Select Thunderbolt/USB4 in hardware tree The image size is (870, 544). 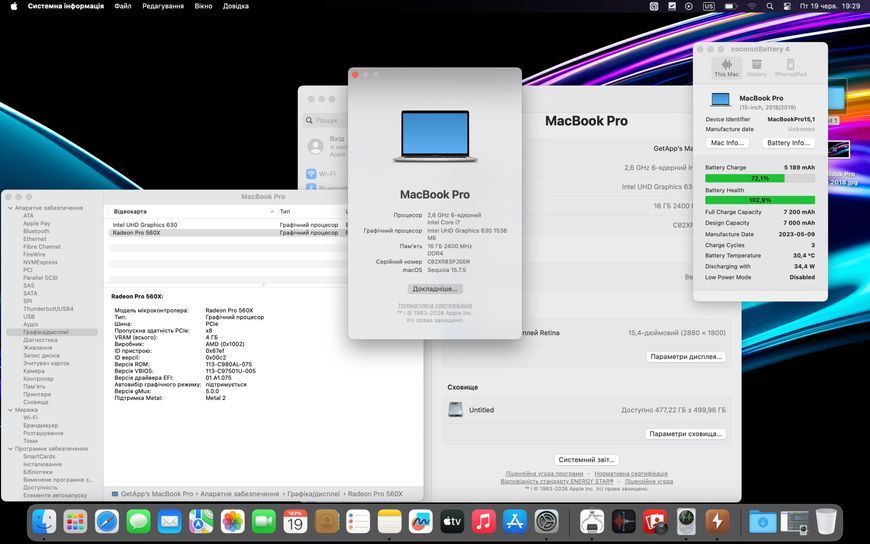48,309
